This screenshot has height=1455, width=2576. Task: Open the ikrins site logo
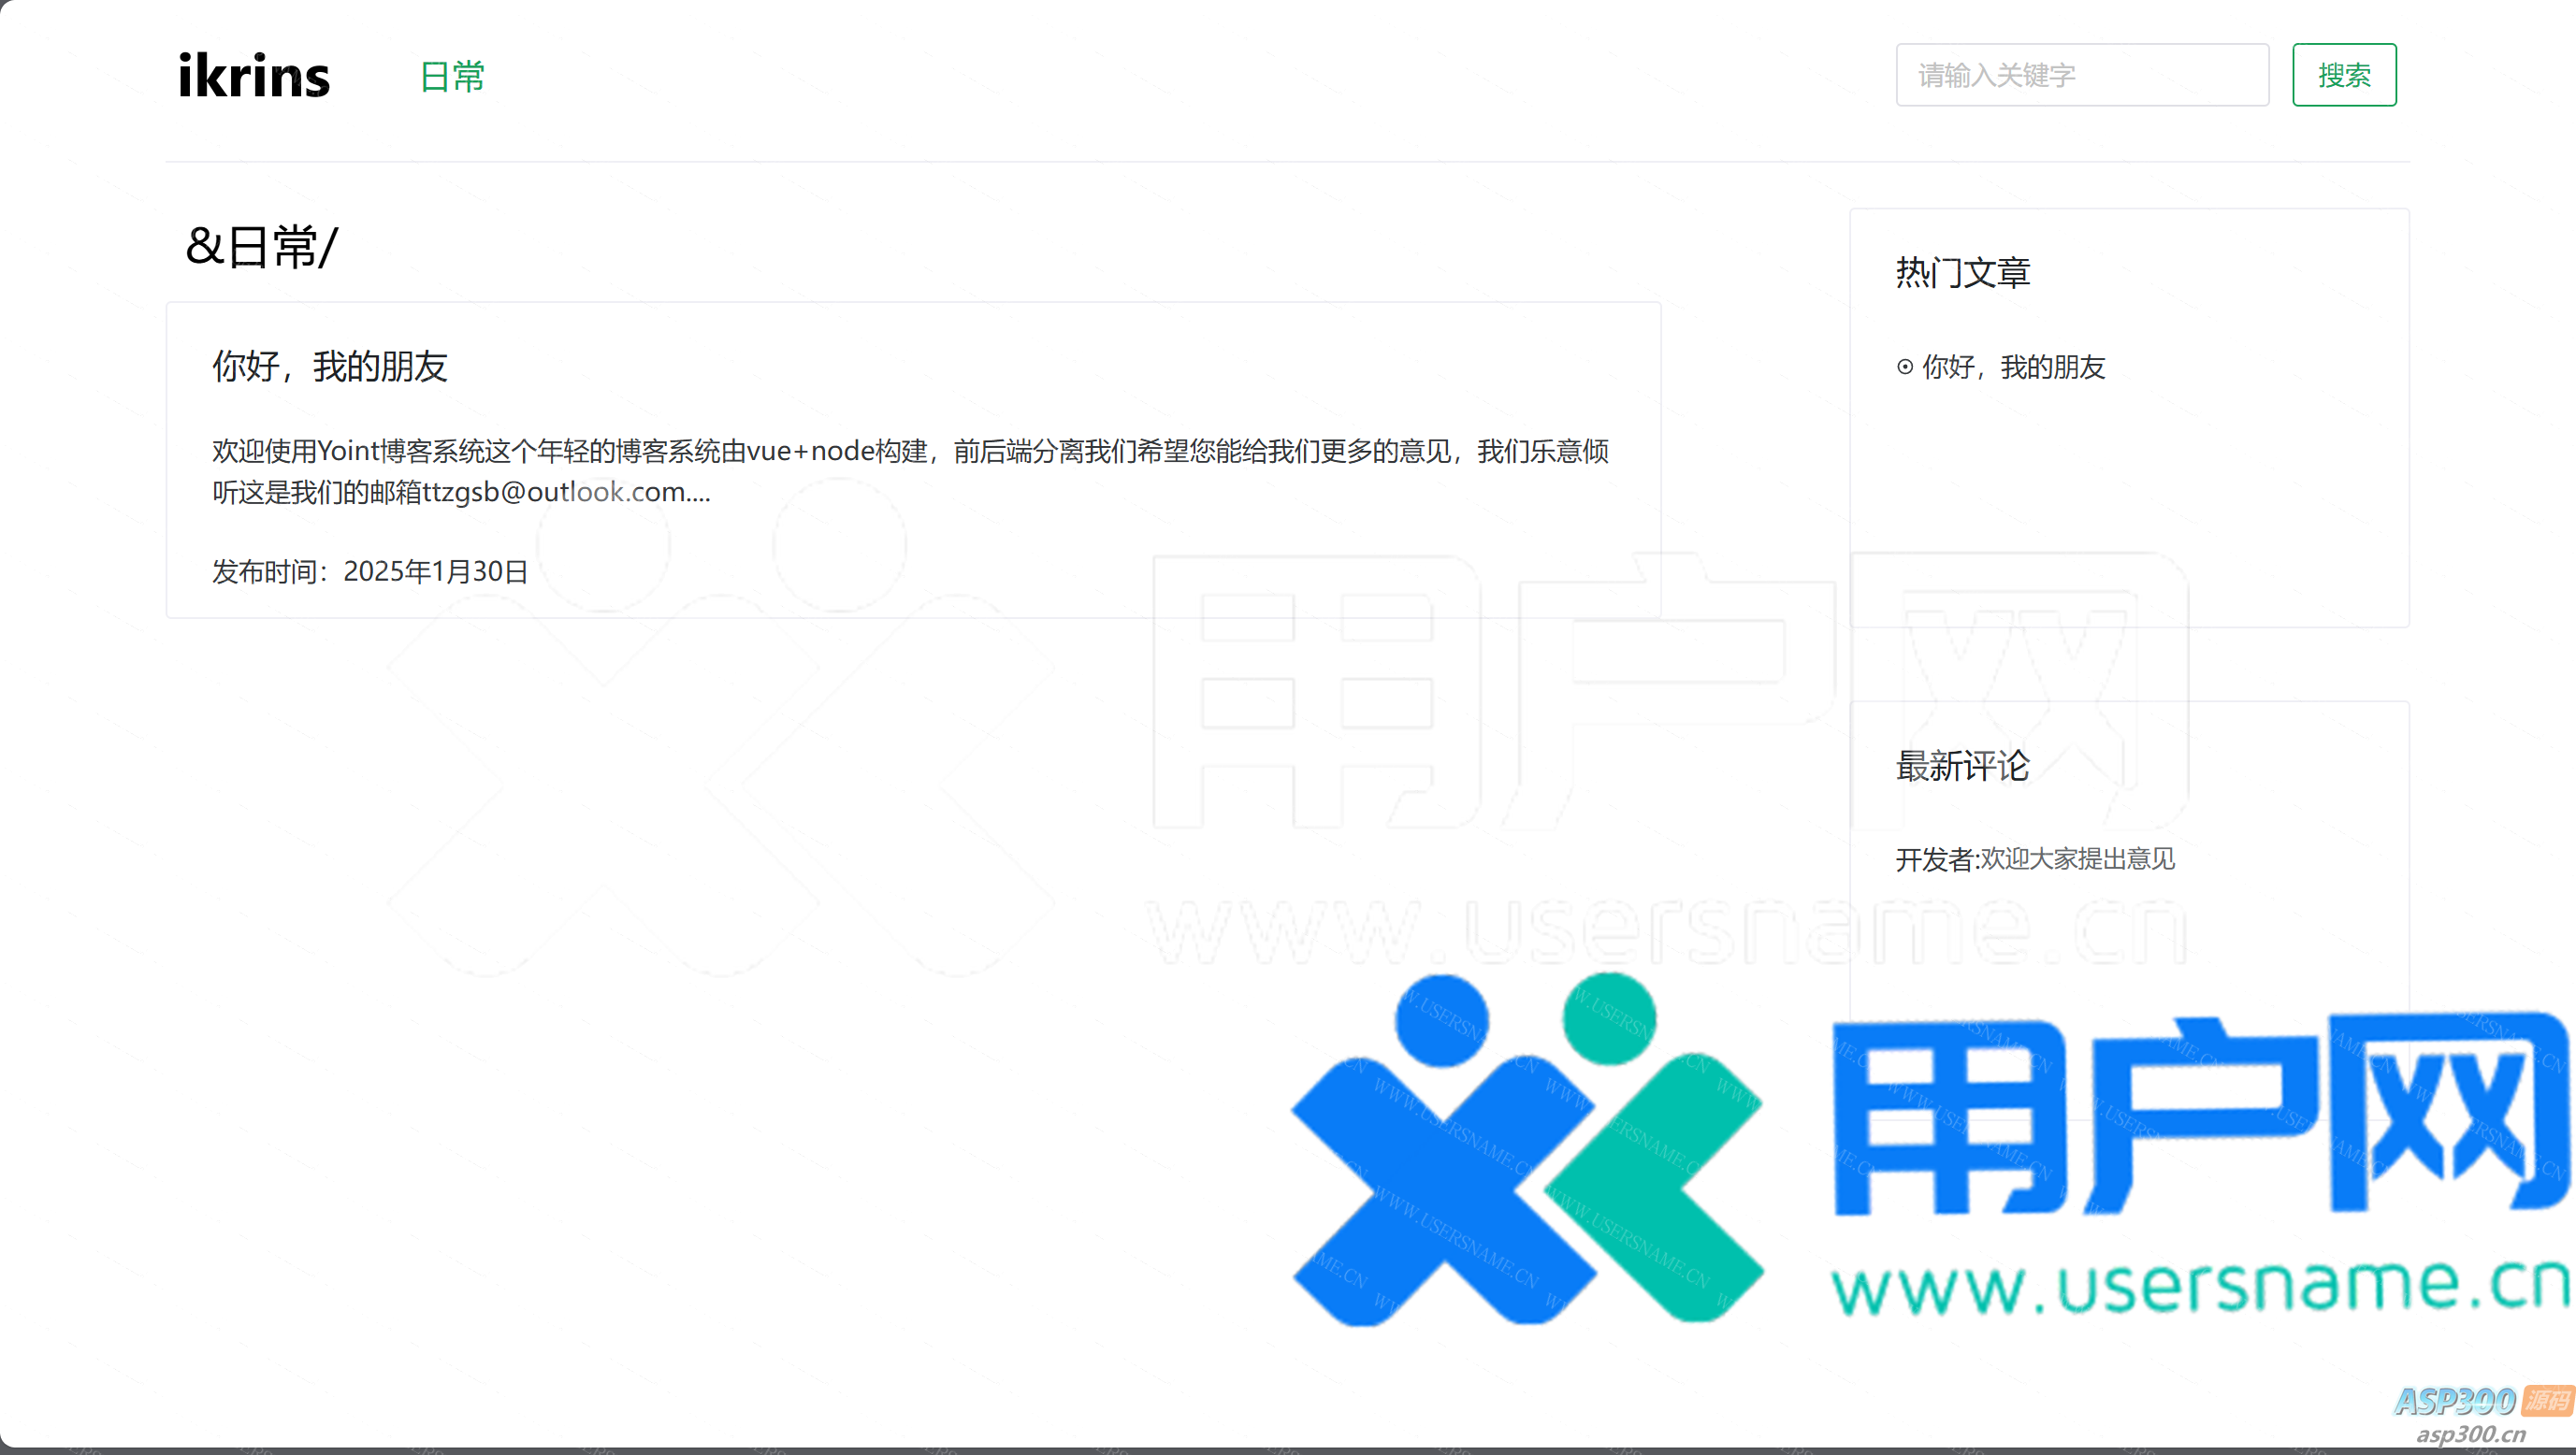pyautogui.click(x=253, y=76)
